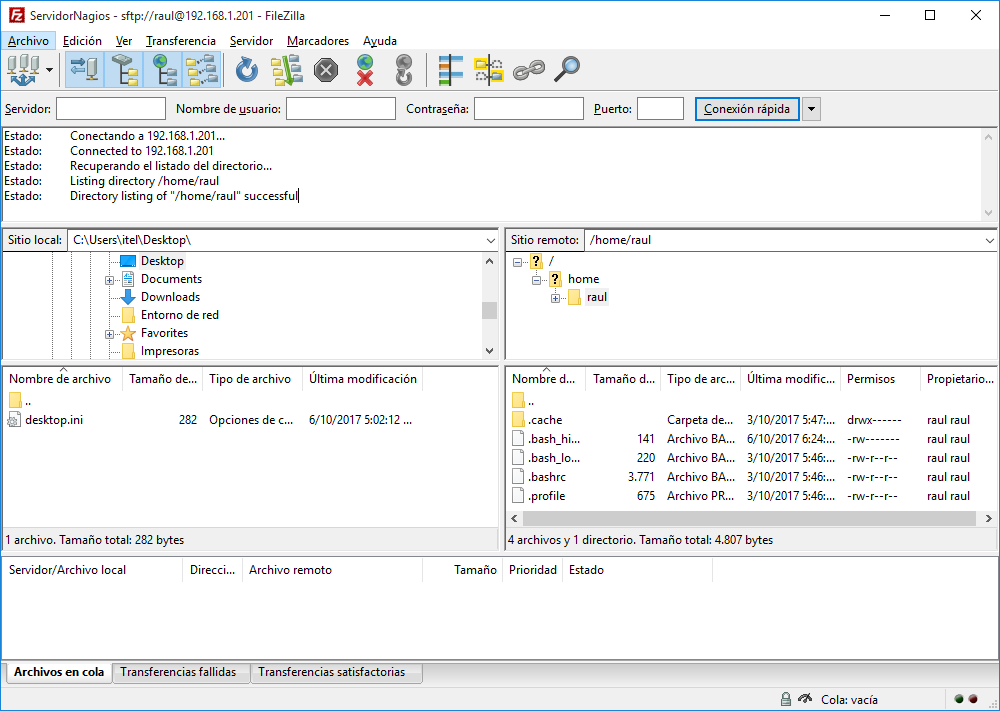Select Desktop in local tree

tap(162, 261)
